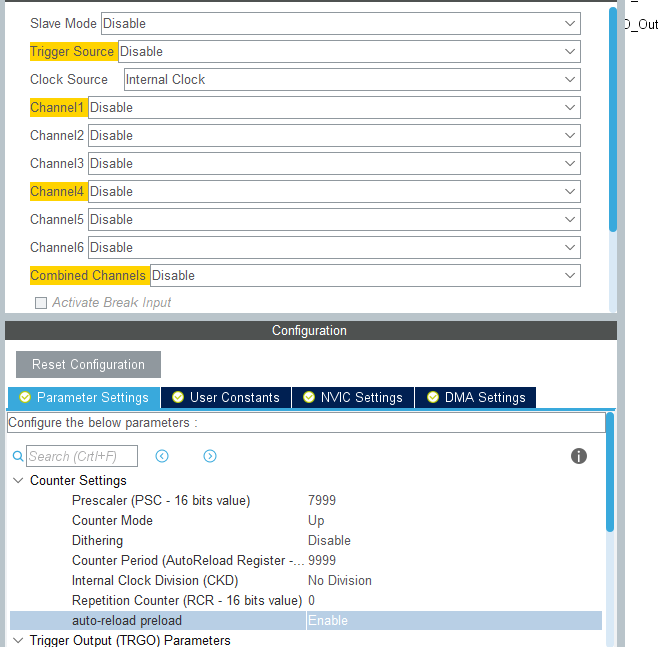Open the User Constants tab
This screenshot has height=647, width=660.
[225, 397]
